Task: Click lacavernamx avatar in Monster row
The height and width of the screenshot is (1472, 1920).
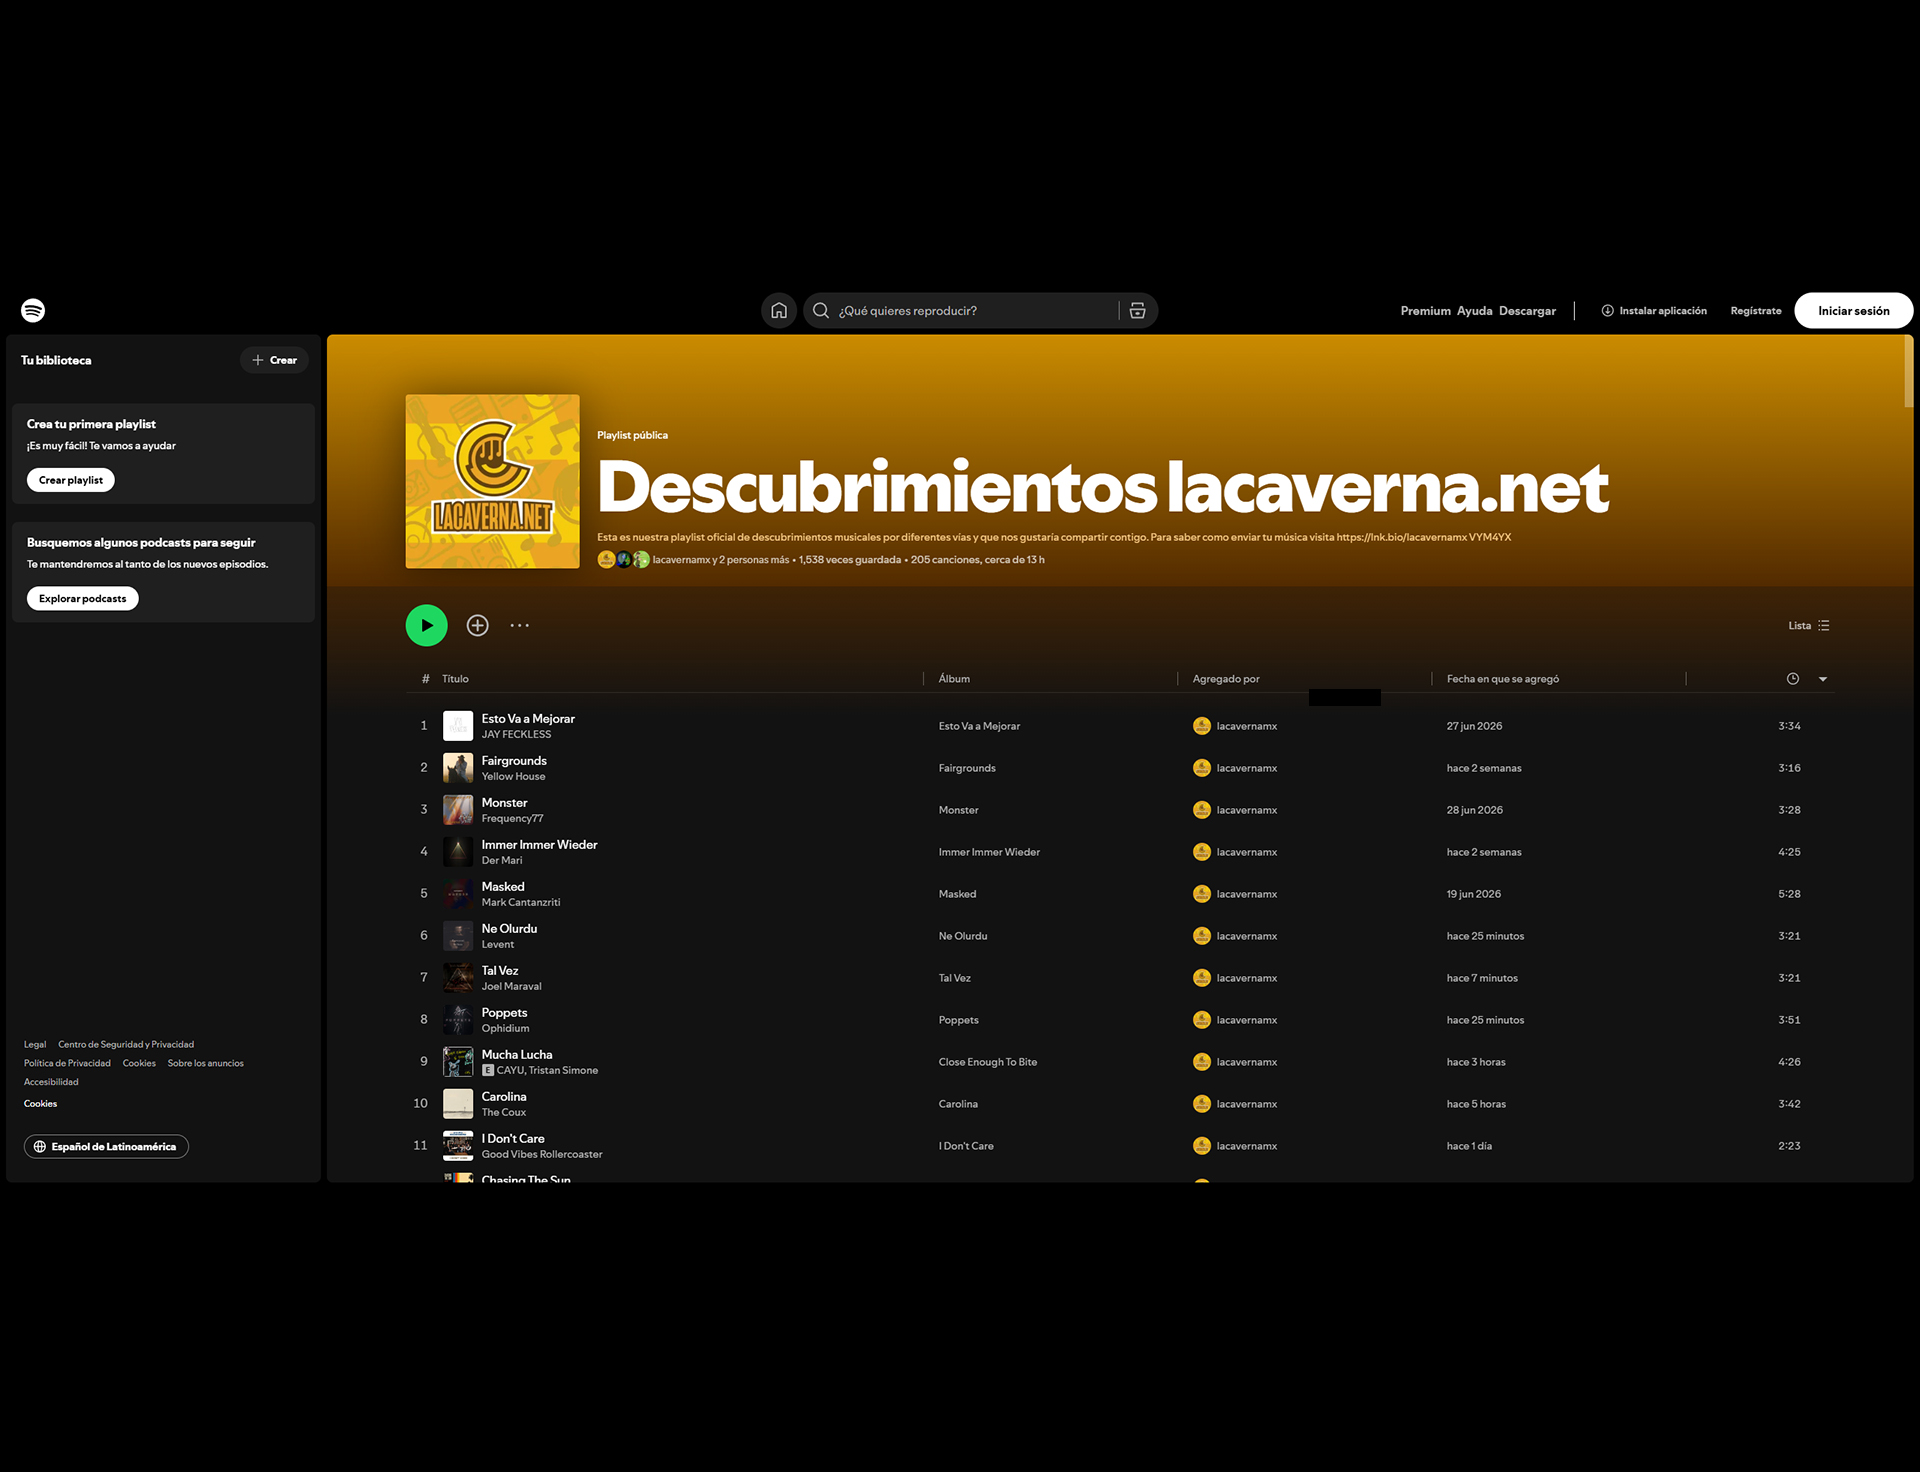Action: click(x=1202, y=810)
